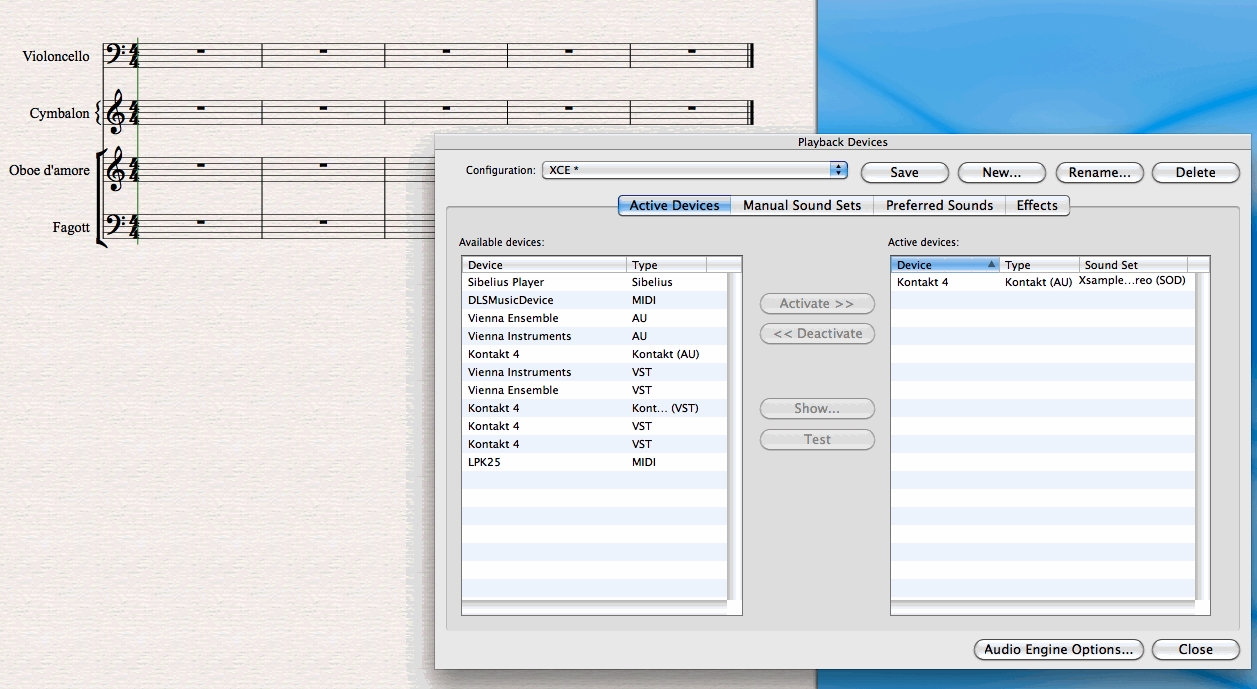1257x689 pixels.
Task: Click the treble clef on the Oboe d'amore staff
Action: 117,172
